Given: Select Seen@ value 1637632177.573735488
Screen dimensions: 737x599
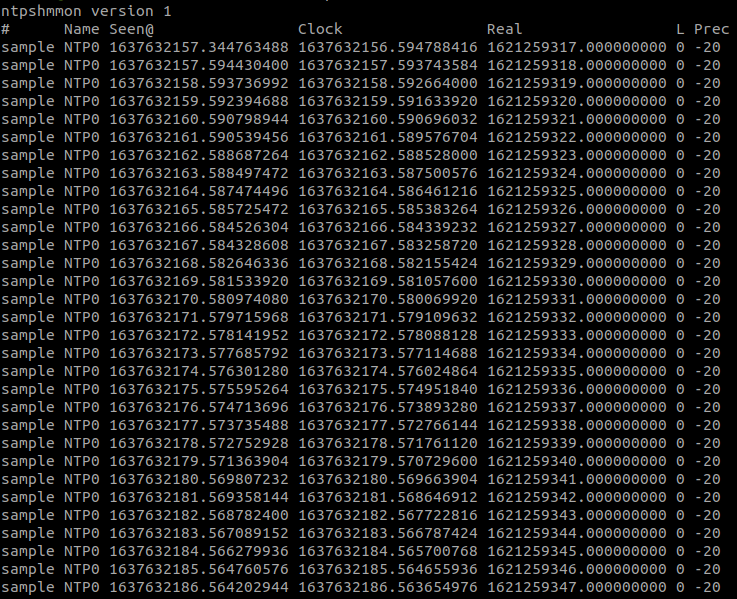Looking at the screenshot, I should (199, 425).
